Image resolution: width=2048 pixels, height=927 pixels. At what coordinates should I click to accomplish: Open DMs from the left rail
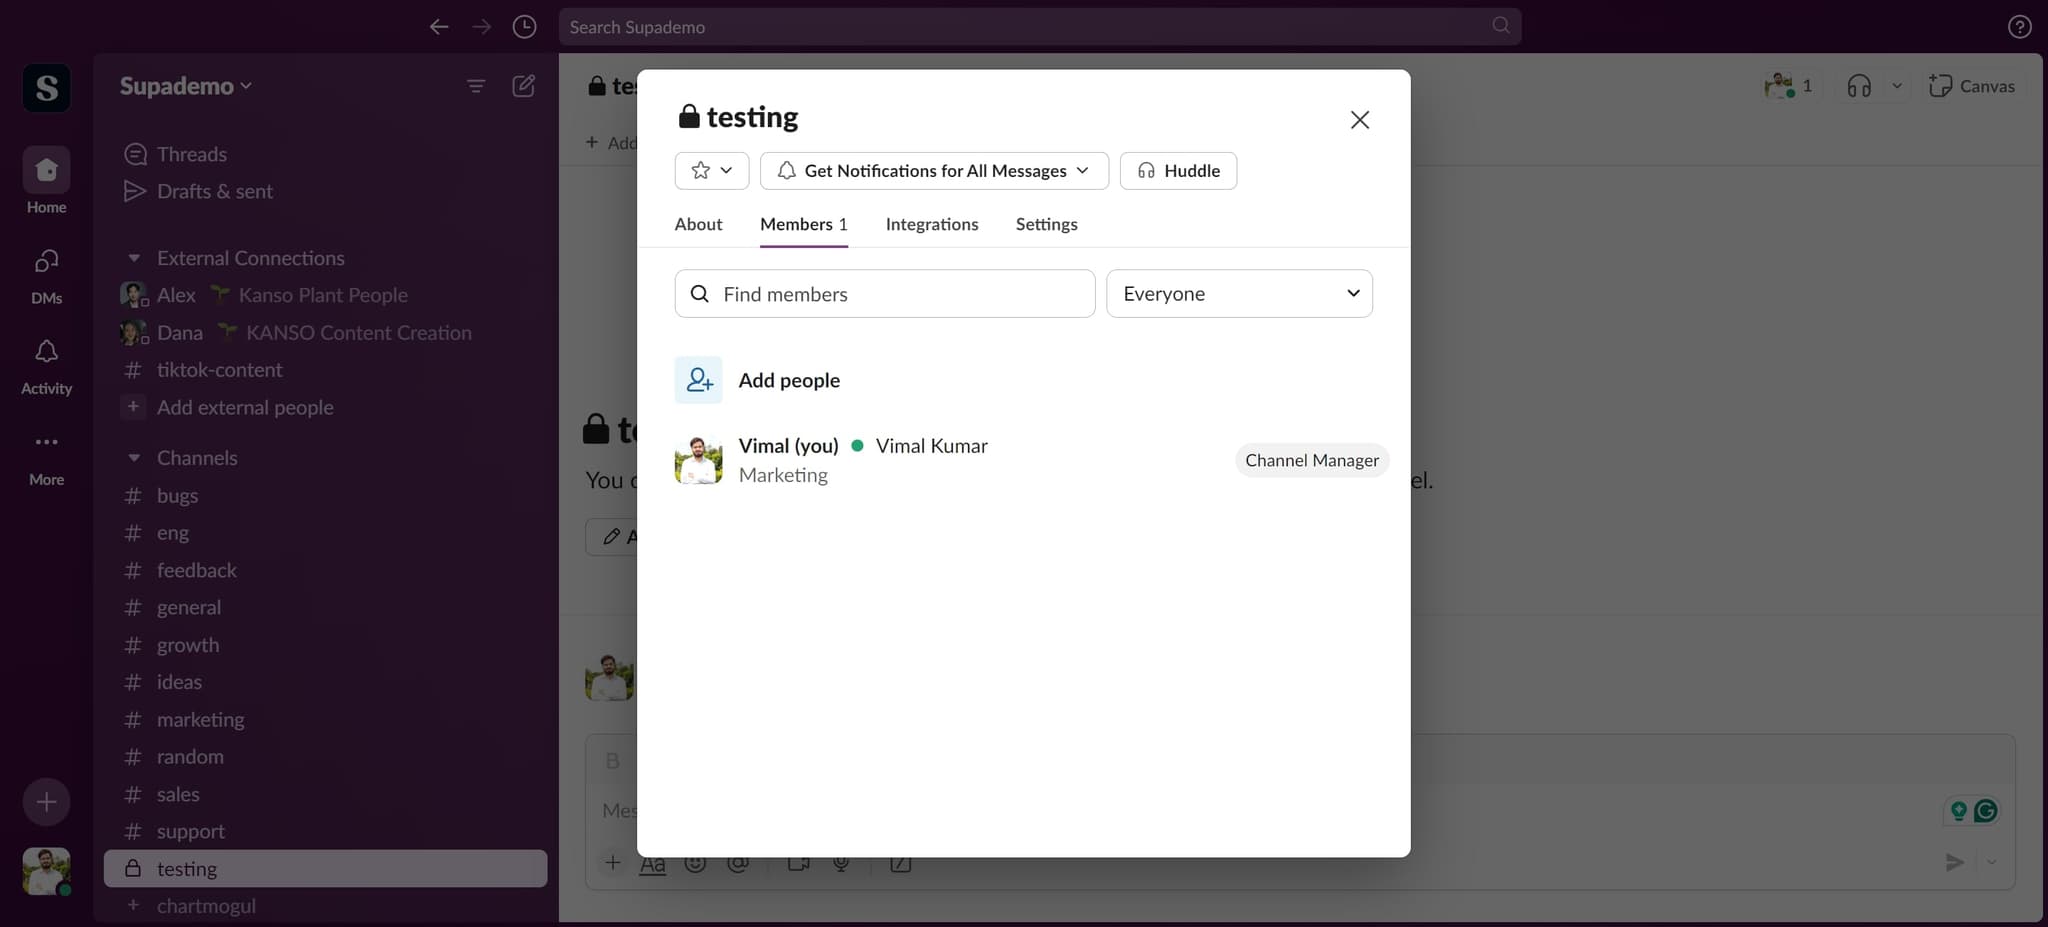tap(46, 263)
